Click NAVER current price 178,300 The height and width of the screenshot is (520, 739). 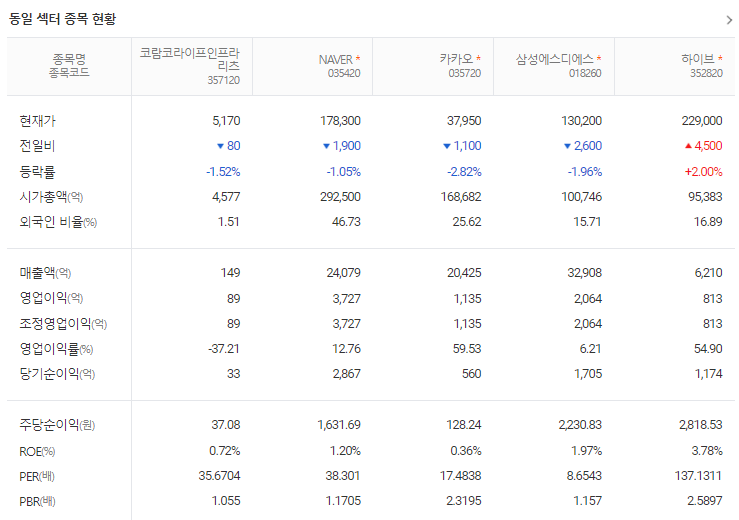[340, 121]
